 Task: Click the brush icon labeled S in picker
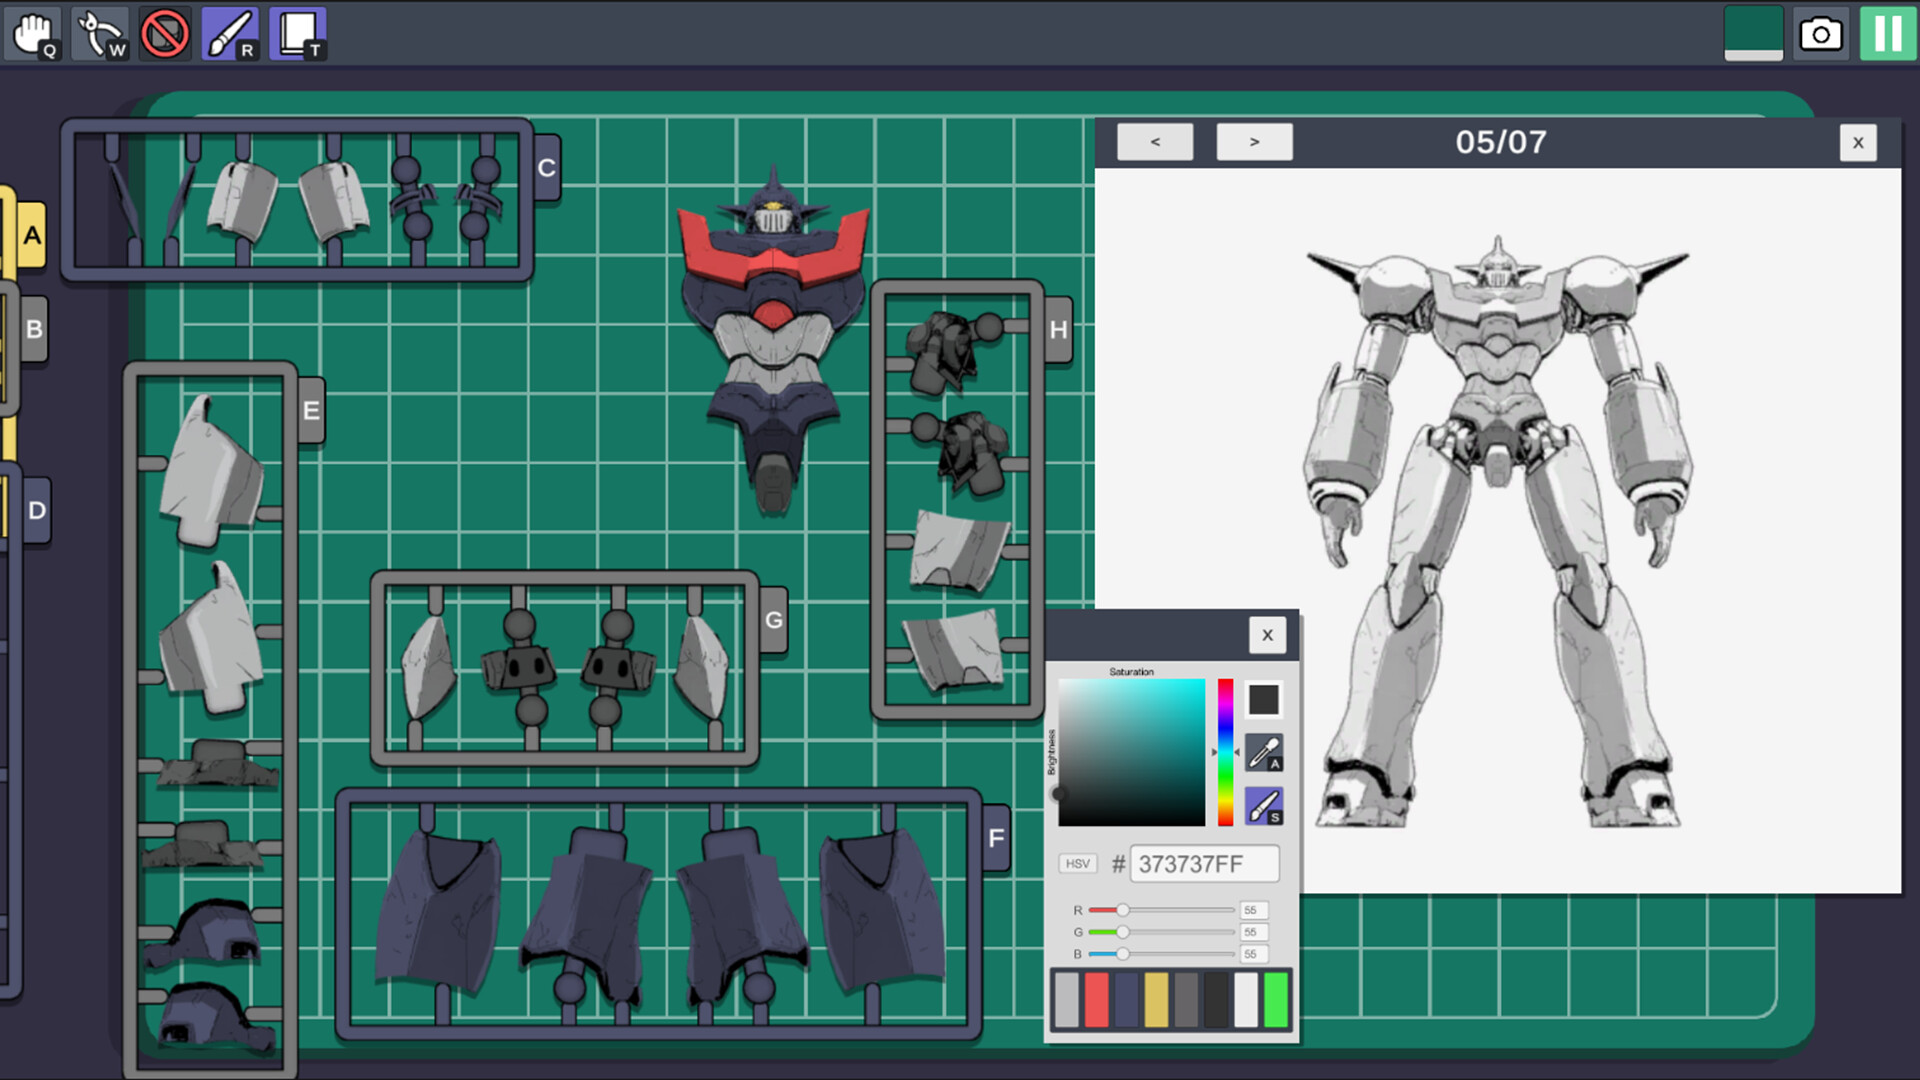pyautogui.click(x=1262, y=806)
